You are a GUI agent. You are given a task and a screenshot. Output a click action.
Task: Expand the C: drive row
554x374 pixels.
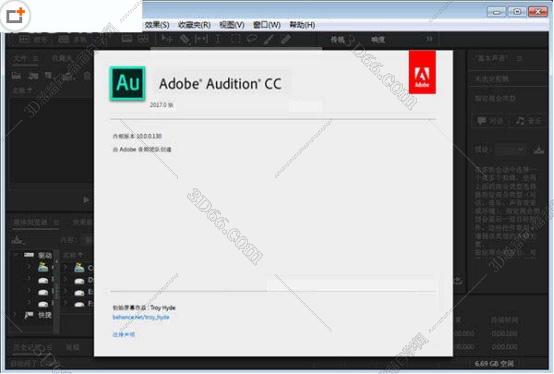(65, 268)
